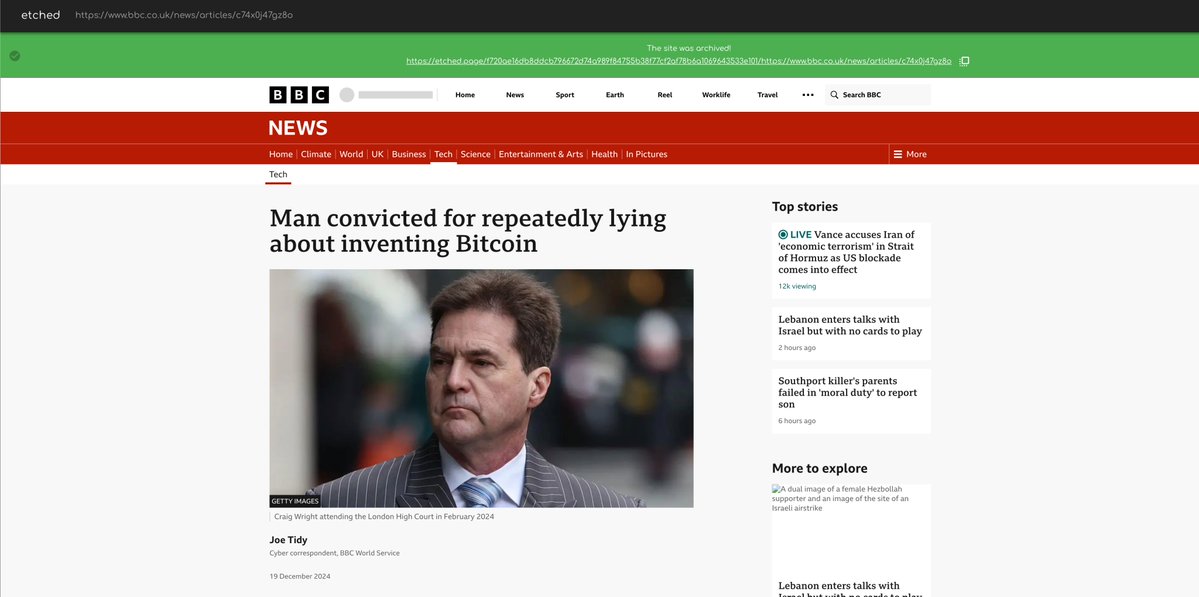Screen dimensions: 1199x597
Task: Select In Pictures section
Action: click(646, 154)
